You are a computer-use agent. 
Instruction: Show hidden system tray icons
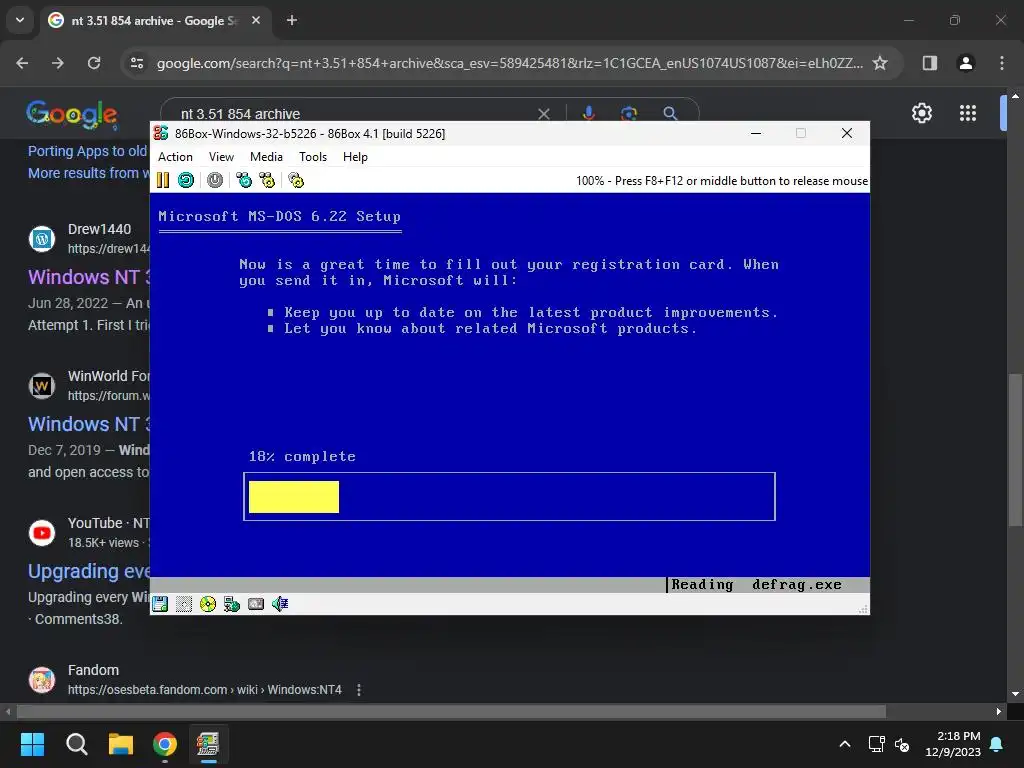[x=844, y=744]
